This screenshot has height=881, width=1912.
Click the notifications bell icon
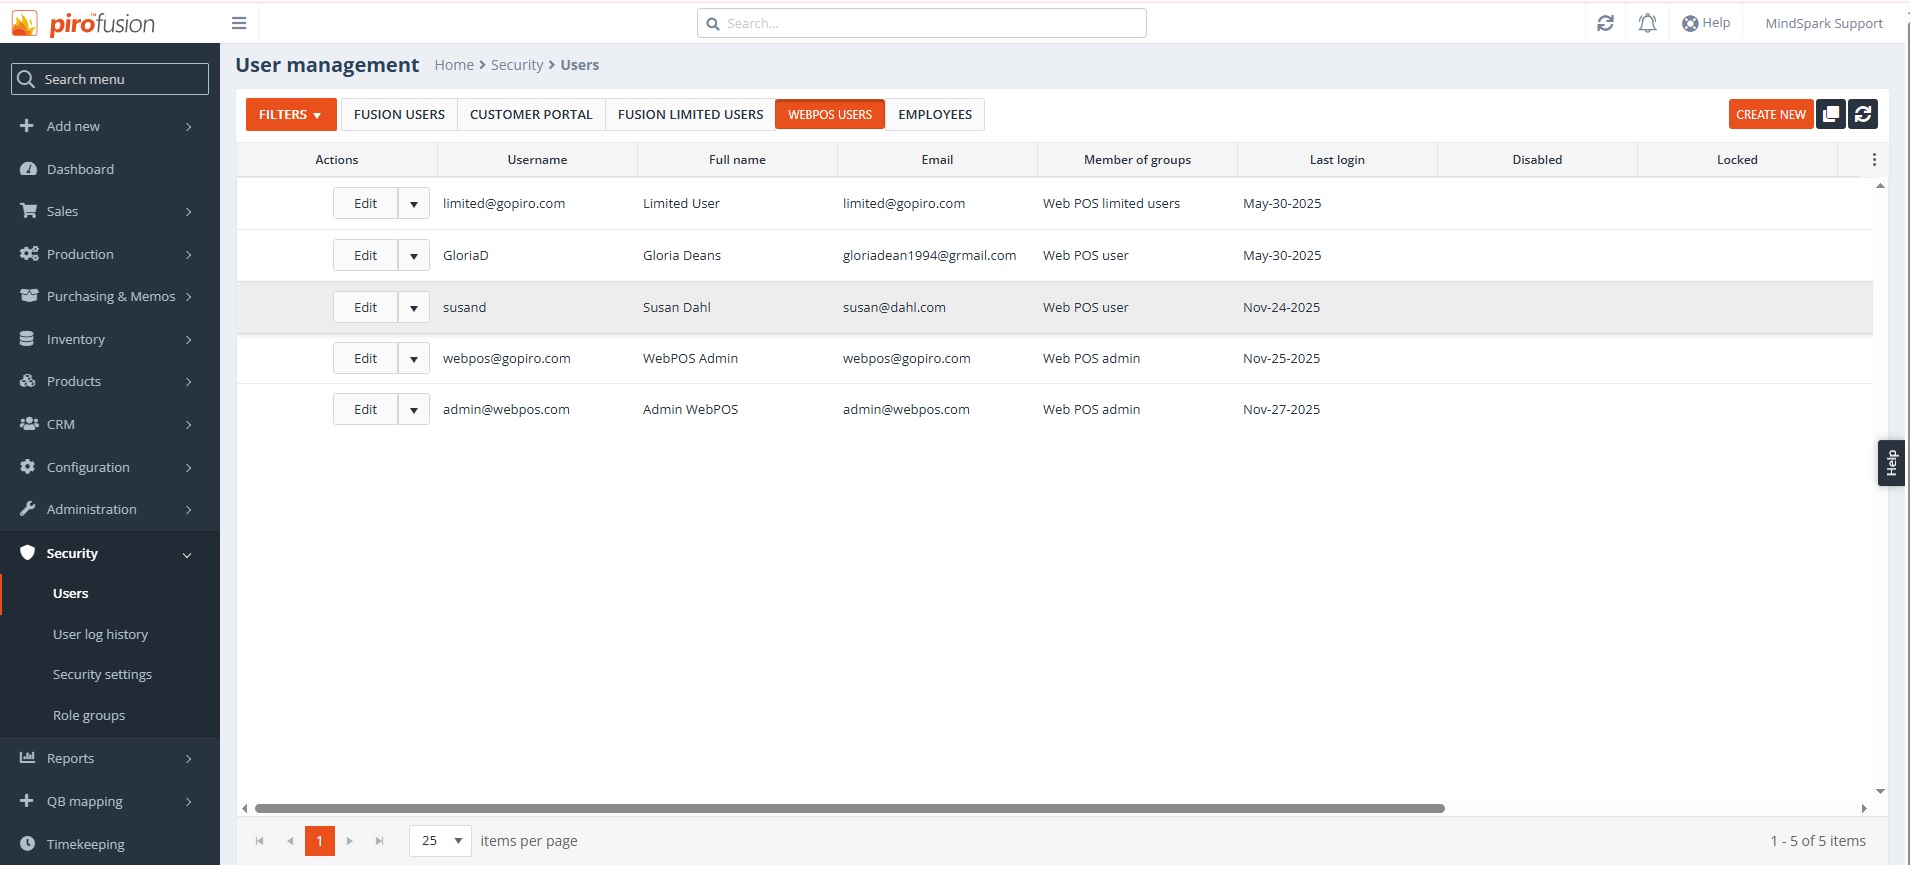[1647, 23]
